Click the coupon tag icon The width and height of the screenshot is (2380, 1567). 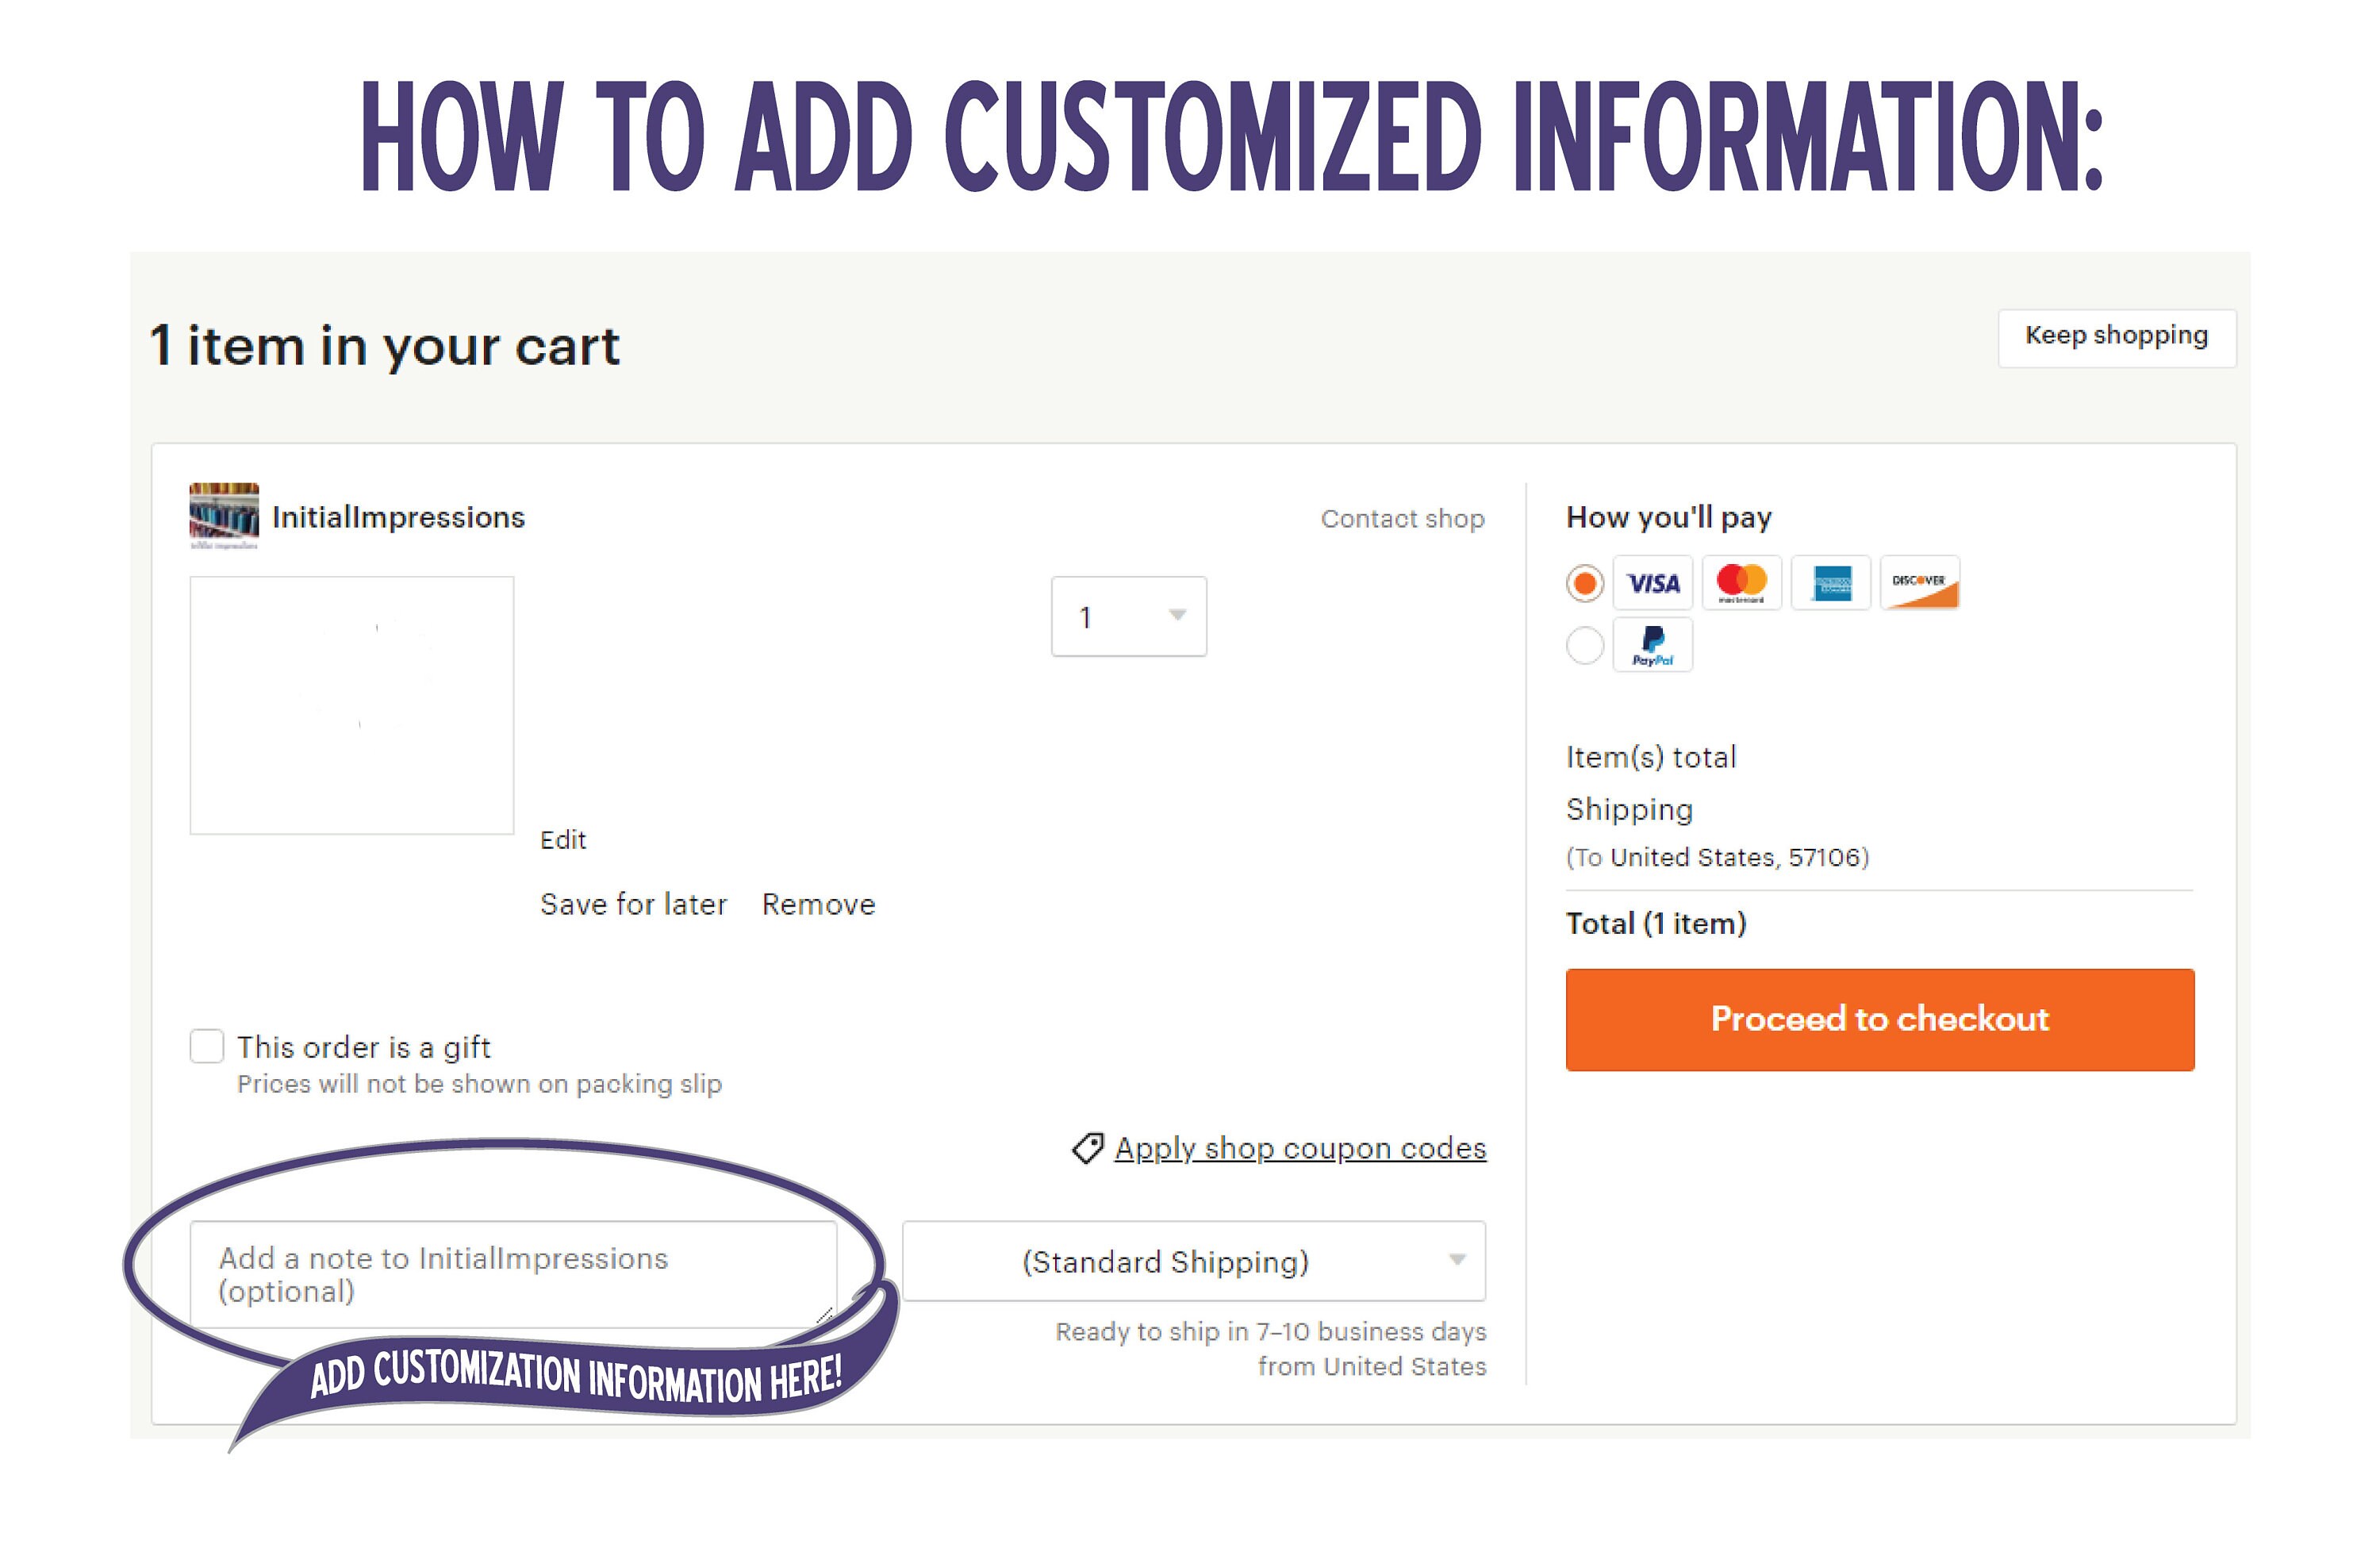coord(1087,1148)
